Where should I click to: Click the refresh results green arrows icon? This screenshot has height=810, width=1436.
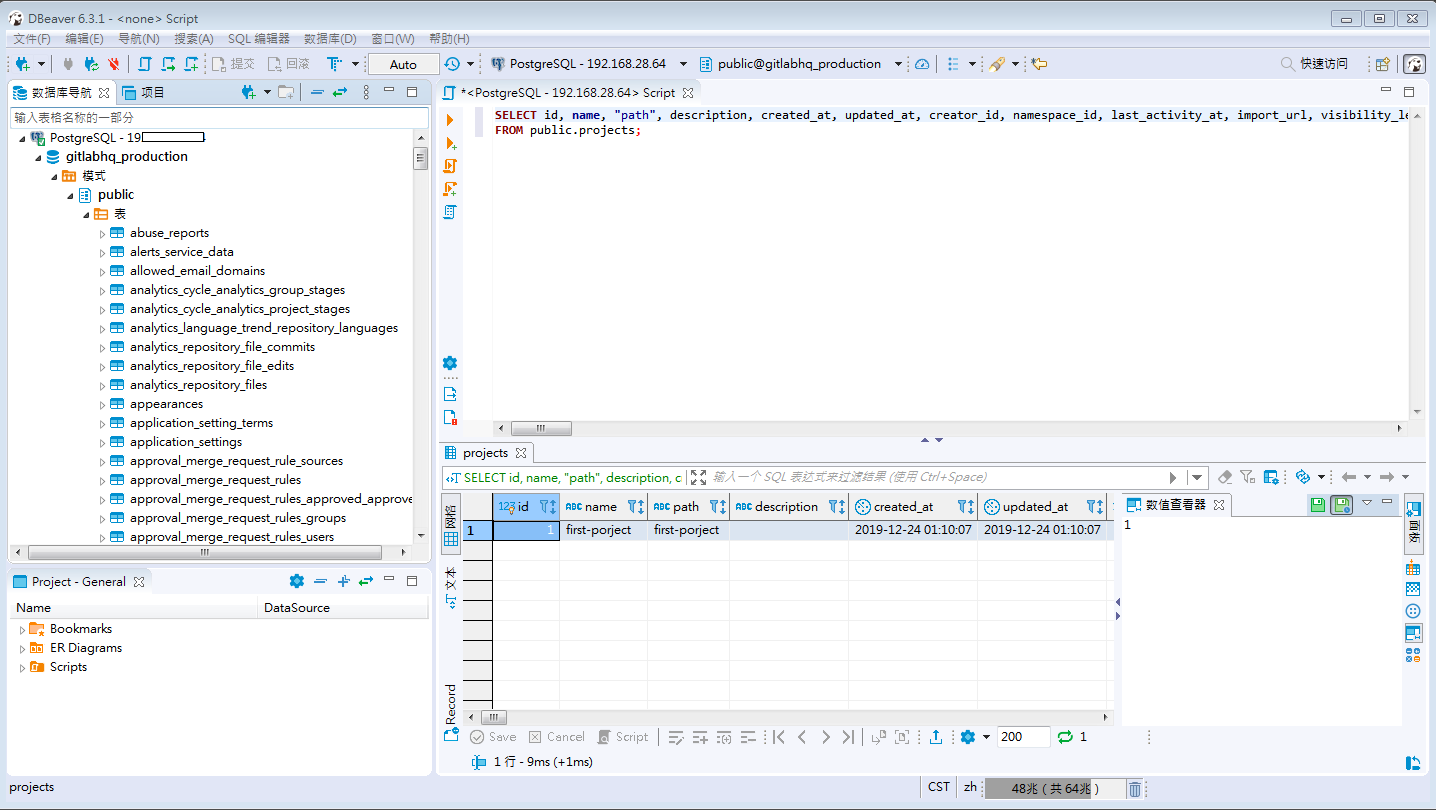[1065, 737]
